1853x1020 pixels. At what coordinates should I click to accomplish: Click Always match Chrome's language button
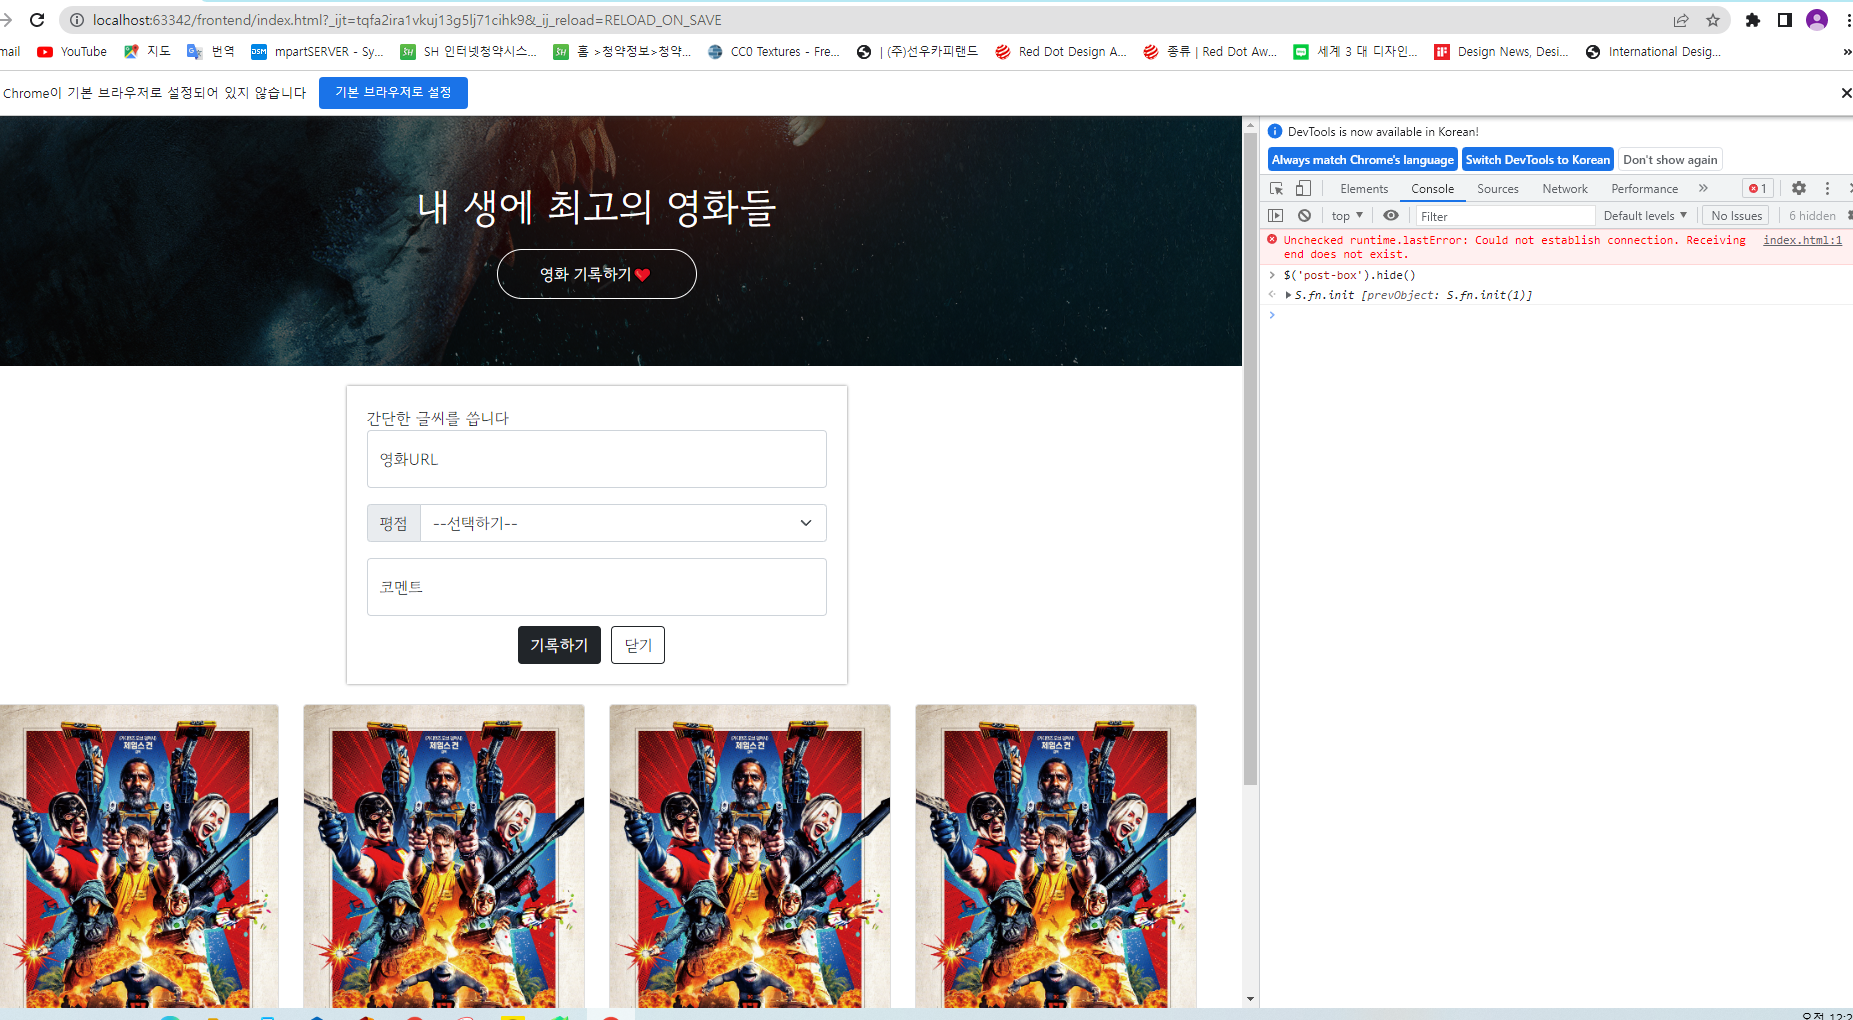click(x=1363, y=159)
